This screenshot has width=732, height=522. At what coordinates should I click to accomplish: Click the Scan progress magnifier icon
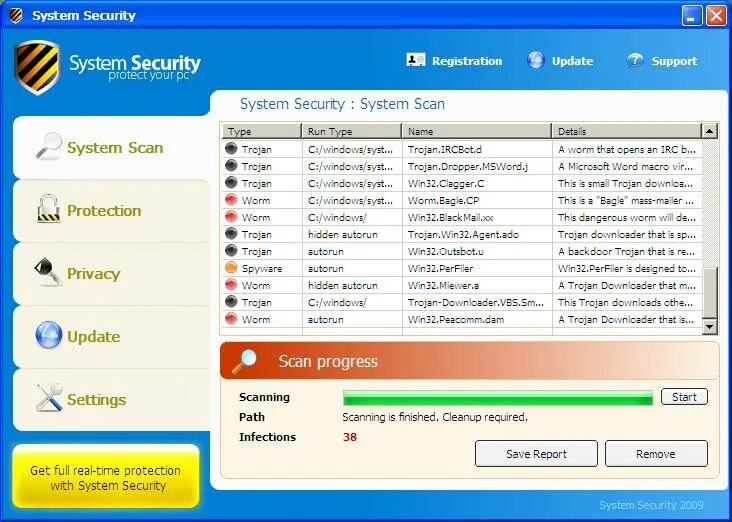pos(244,361)
